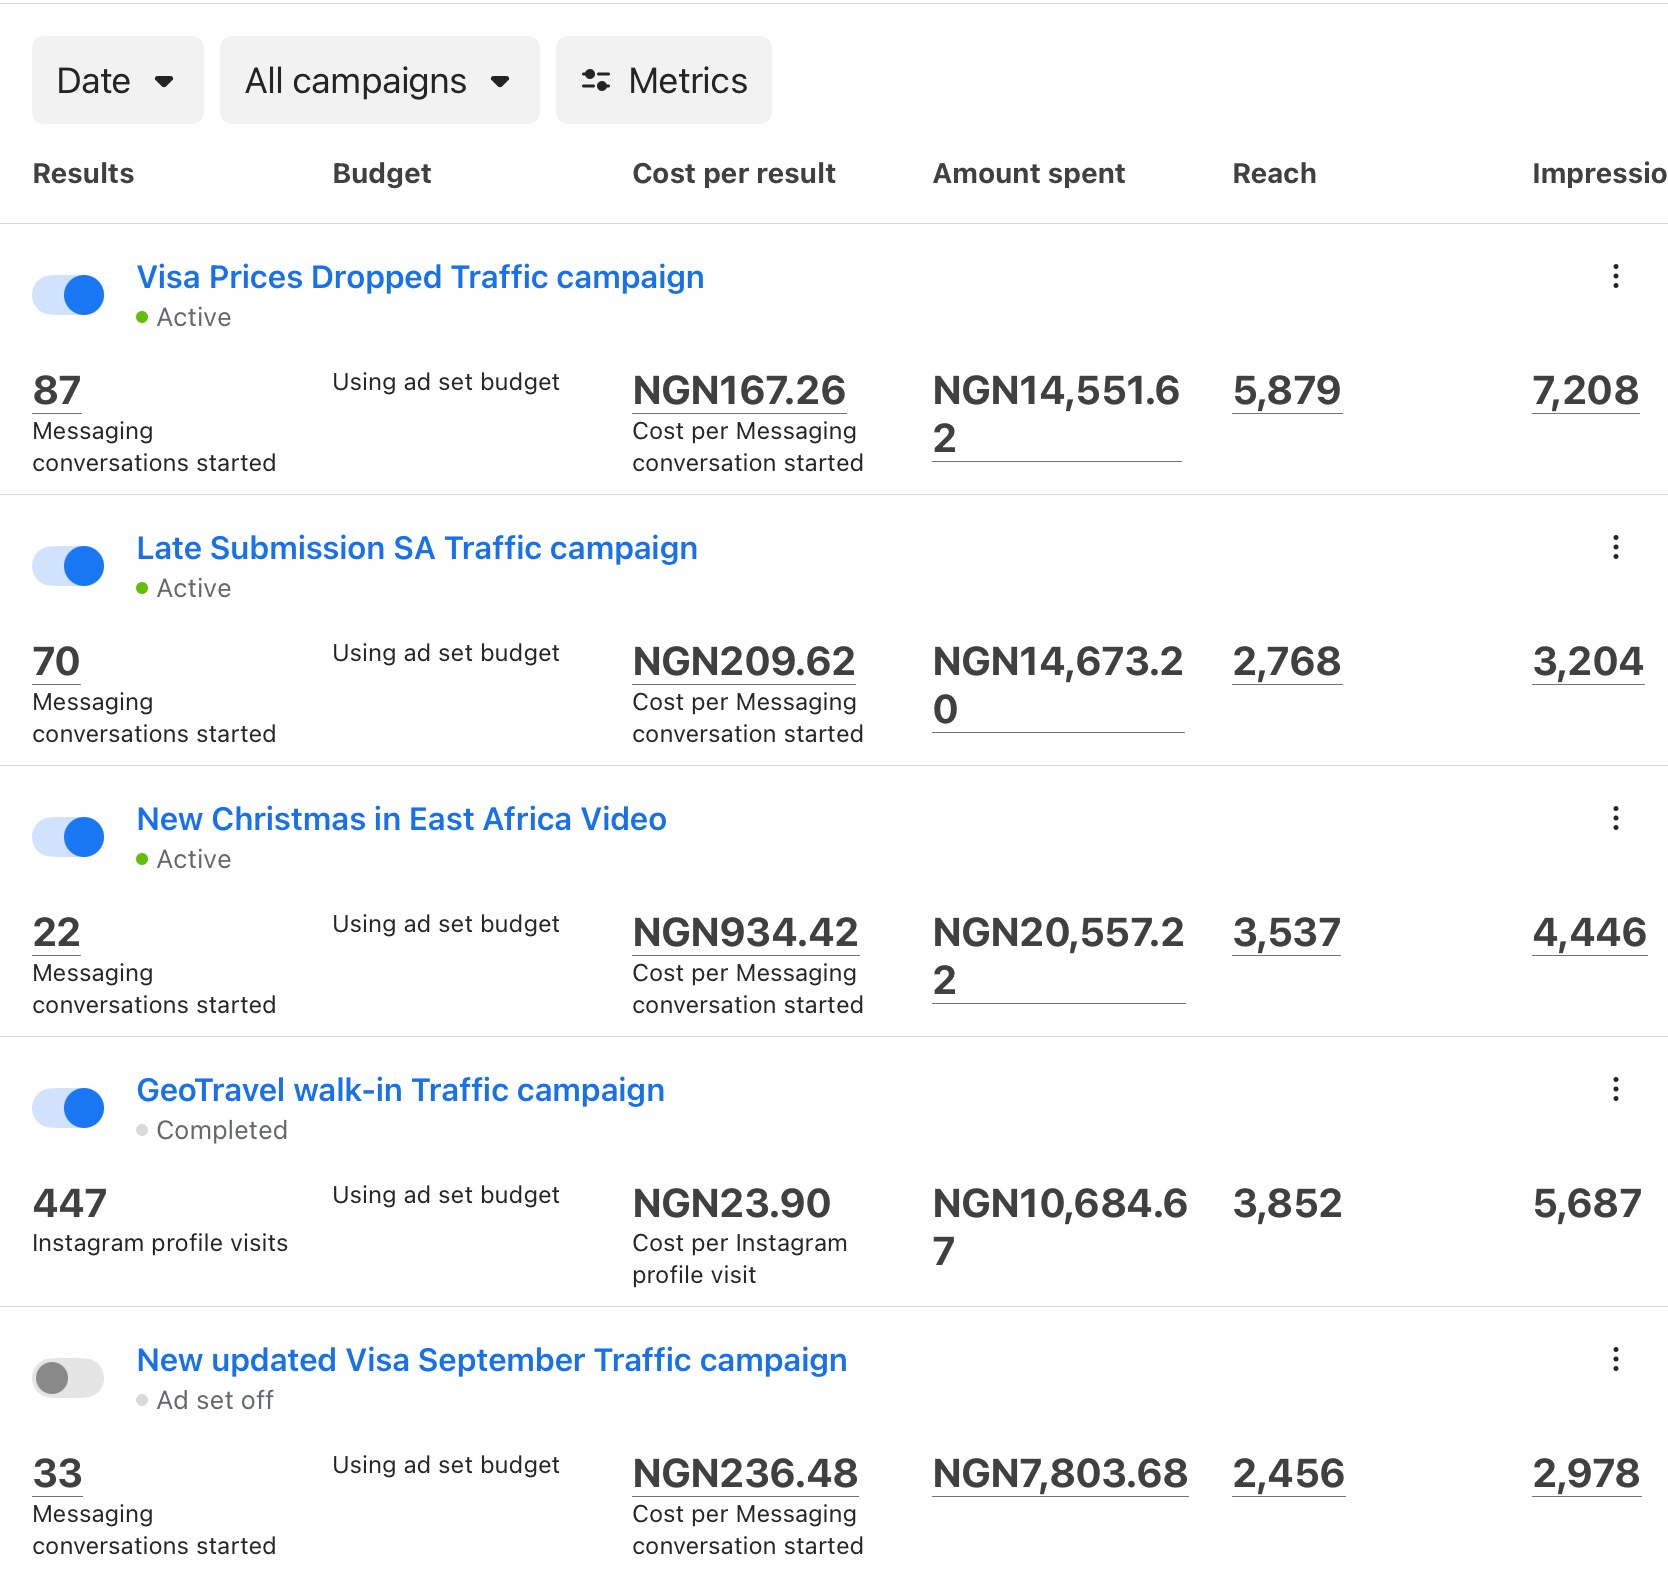Open three-dot menu for New Christmas in East Africa Video
The height and width of the screenshot is (1573, 1668).
coord(1615,818)
